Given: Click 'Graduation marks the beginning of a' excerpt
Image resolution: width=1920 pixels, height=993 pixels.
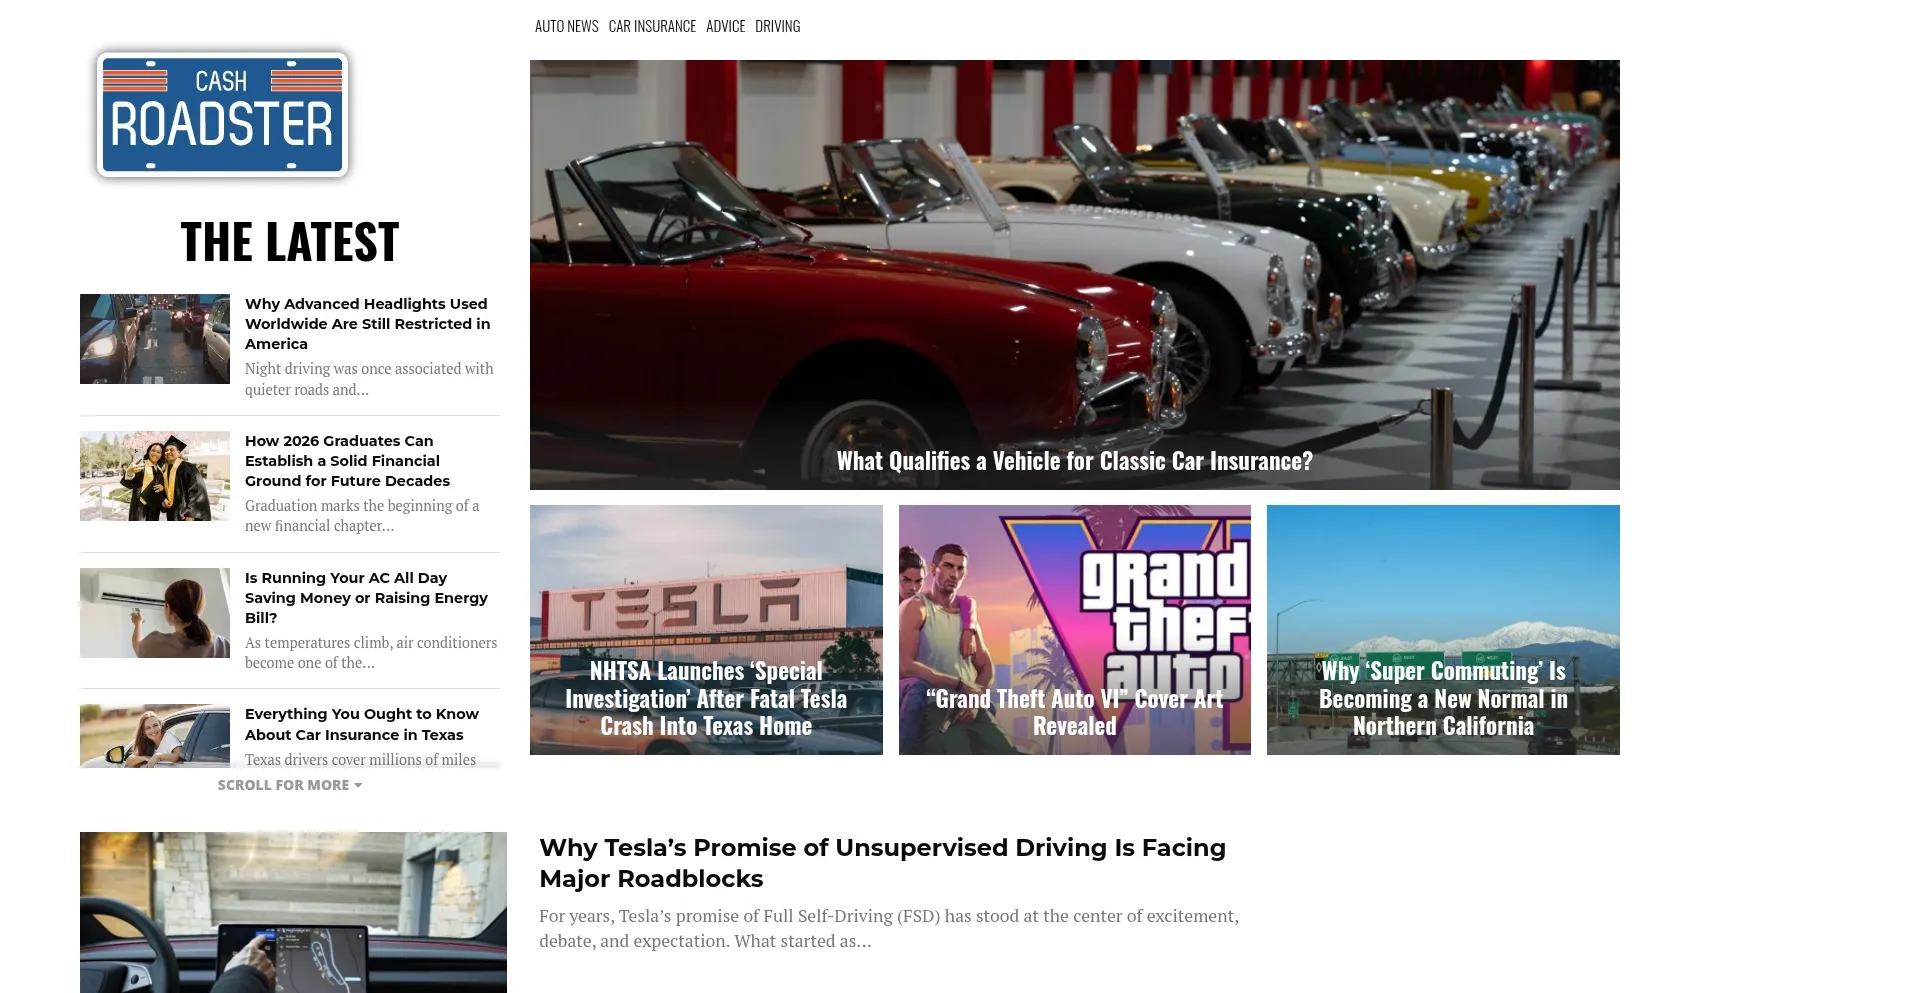Looking at the screenshot, I should click(x=362, y=516).
